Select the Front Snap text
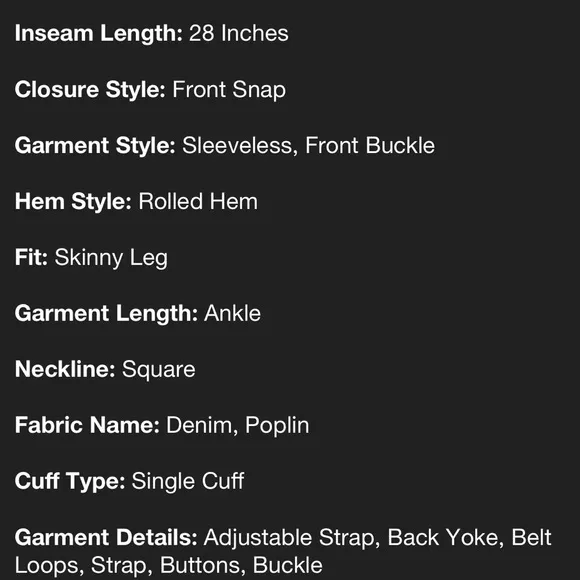 click(229, 90)
